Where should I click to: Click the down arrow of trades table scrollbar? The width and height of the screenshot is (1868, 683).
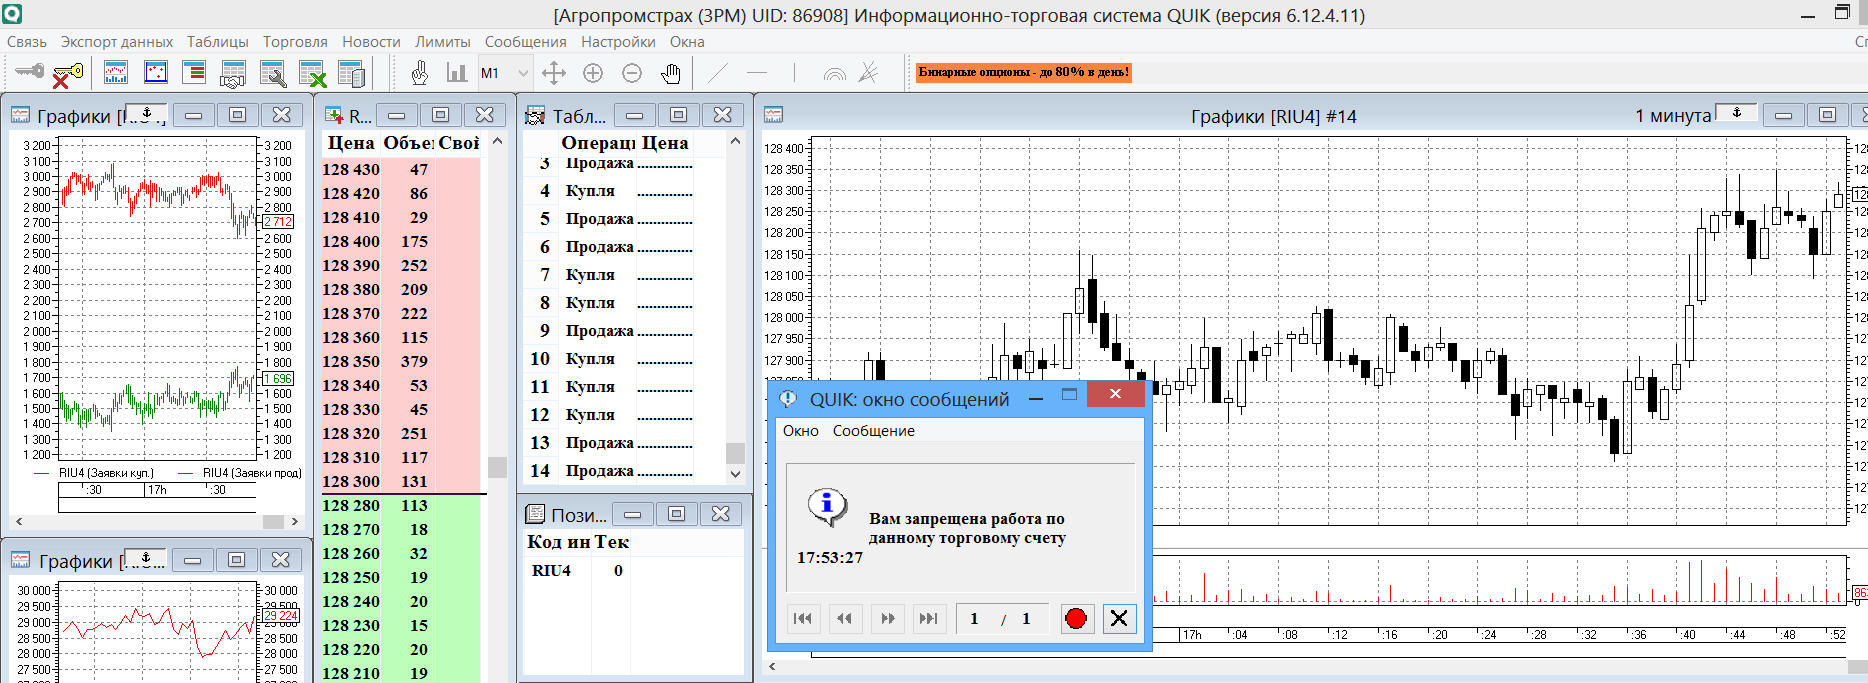[735, 474]
